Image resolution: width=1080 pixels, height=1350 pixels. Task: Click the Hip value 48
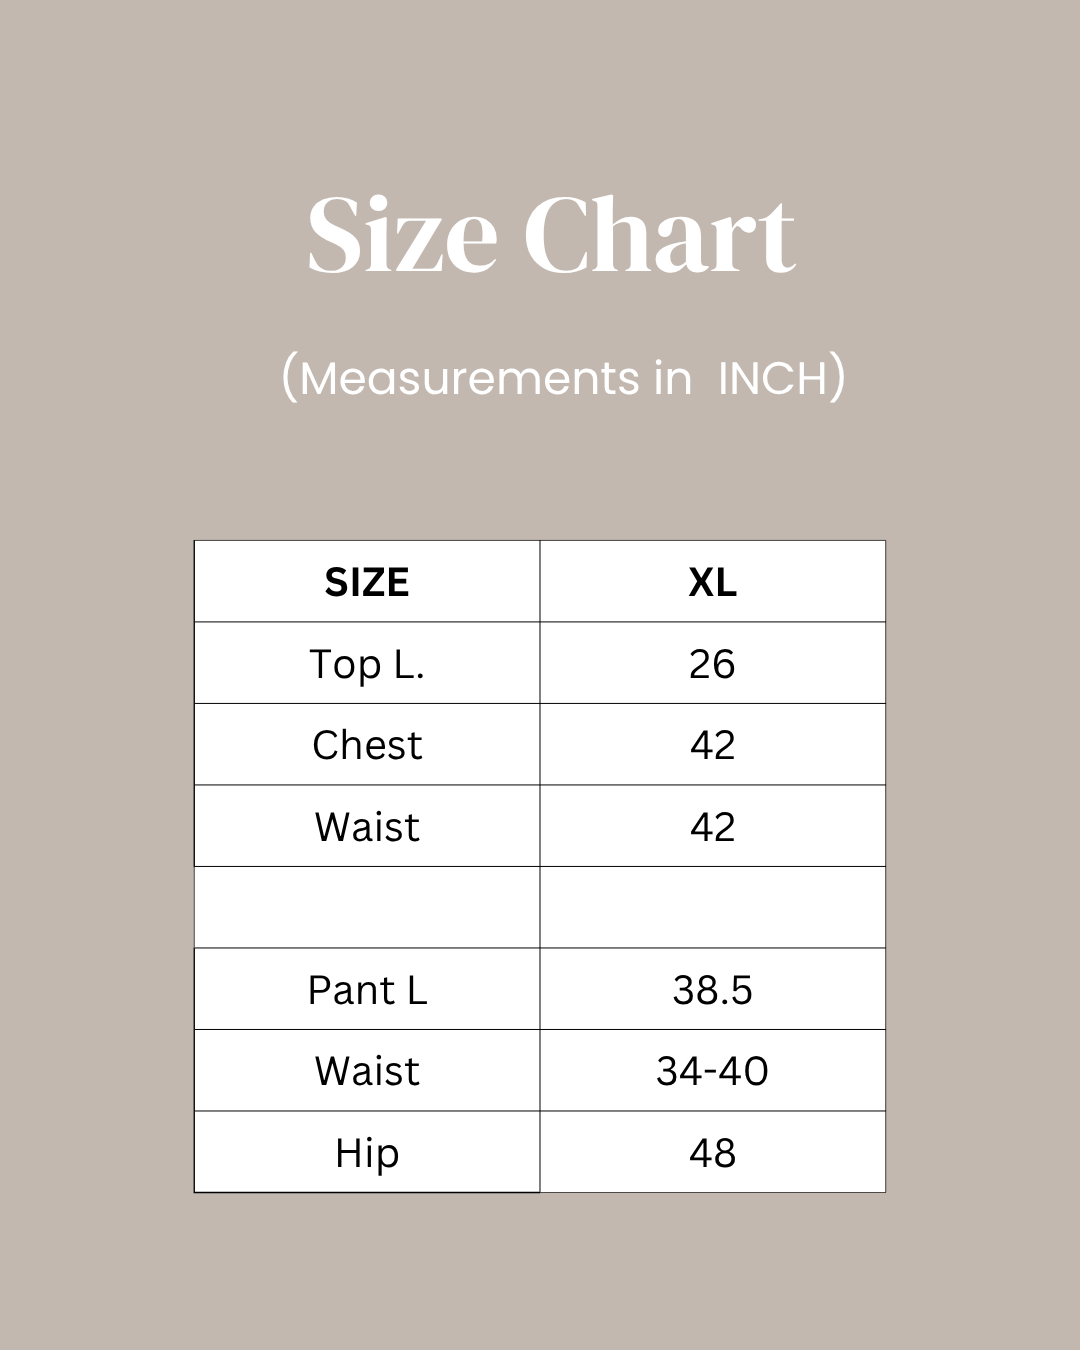click(x=713, y=1153)
